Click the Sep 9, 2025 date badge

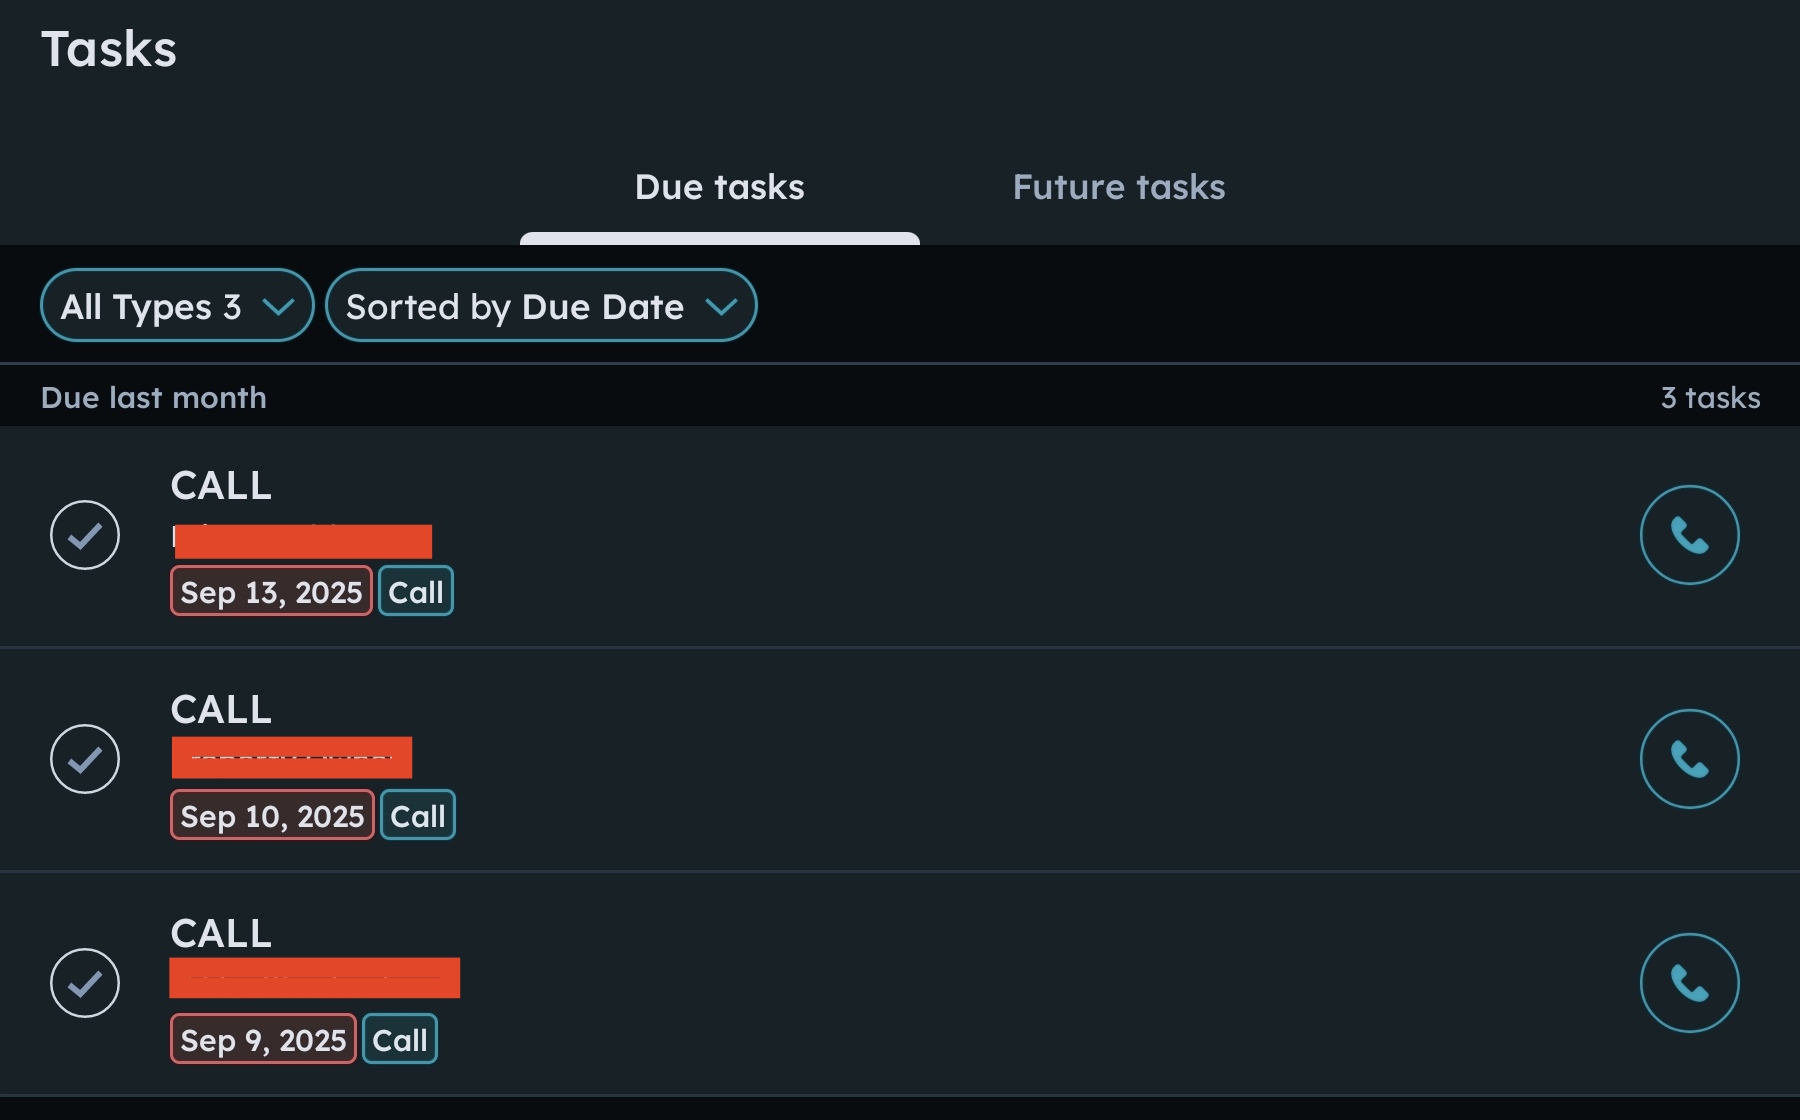(x=263, y=1040)
